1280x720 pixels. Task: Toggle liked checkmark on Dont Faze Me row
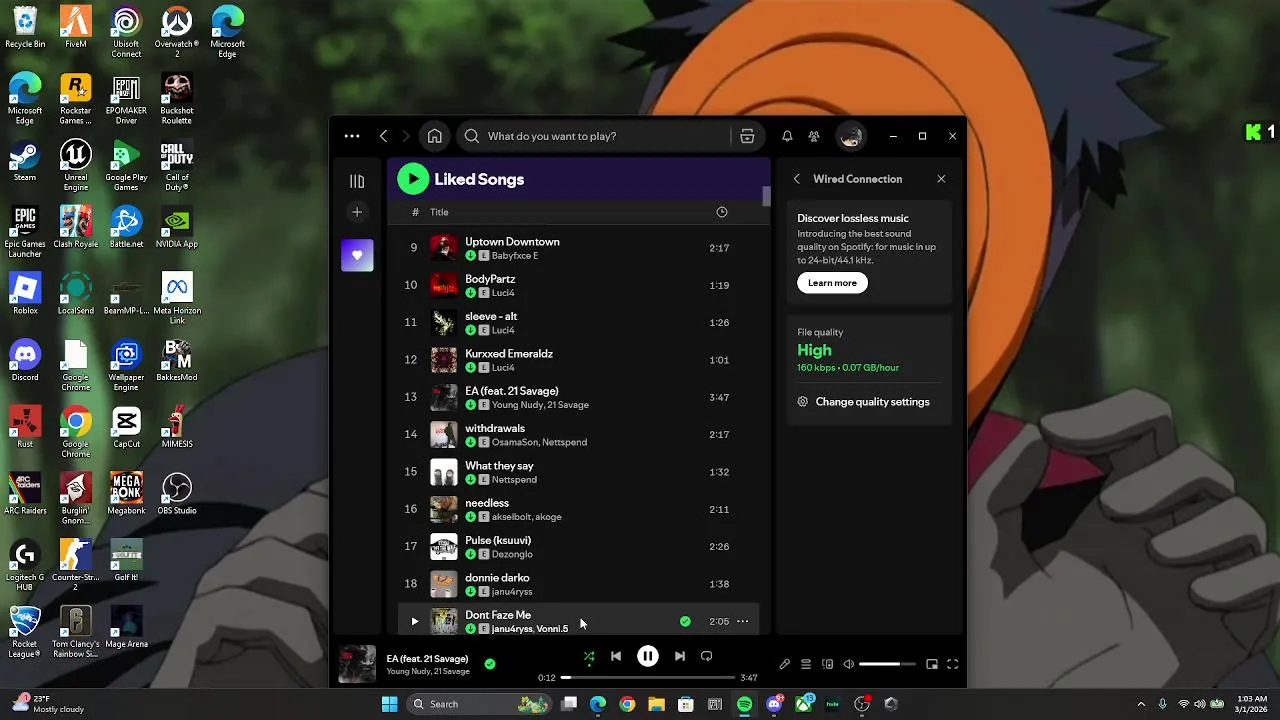coord(685,622)
